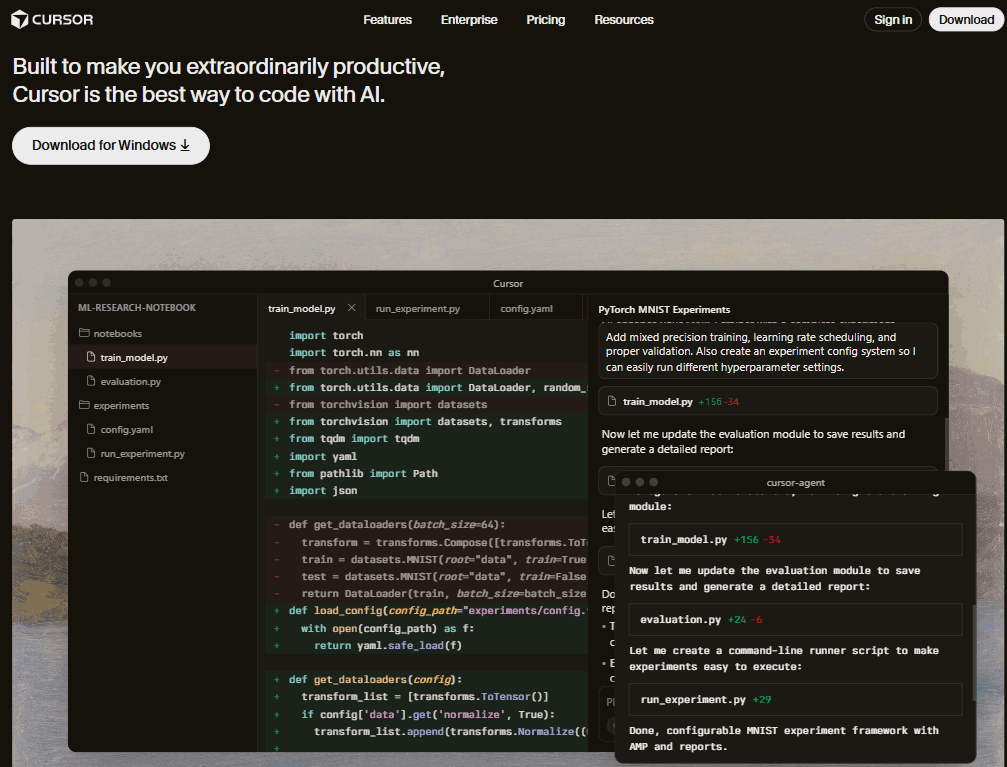Open run_experiment.py in file tree
Image resolution: width=1007 pixels, height=767 pixels.
[142, 454]
